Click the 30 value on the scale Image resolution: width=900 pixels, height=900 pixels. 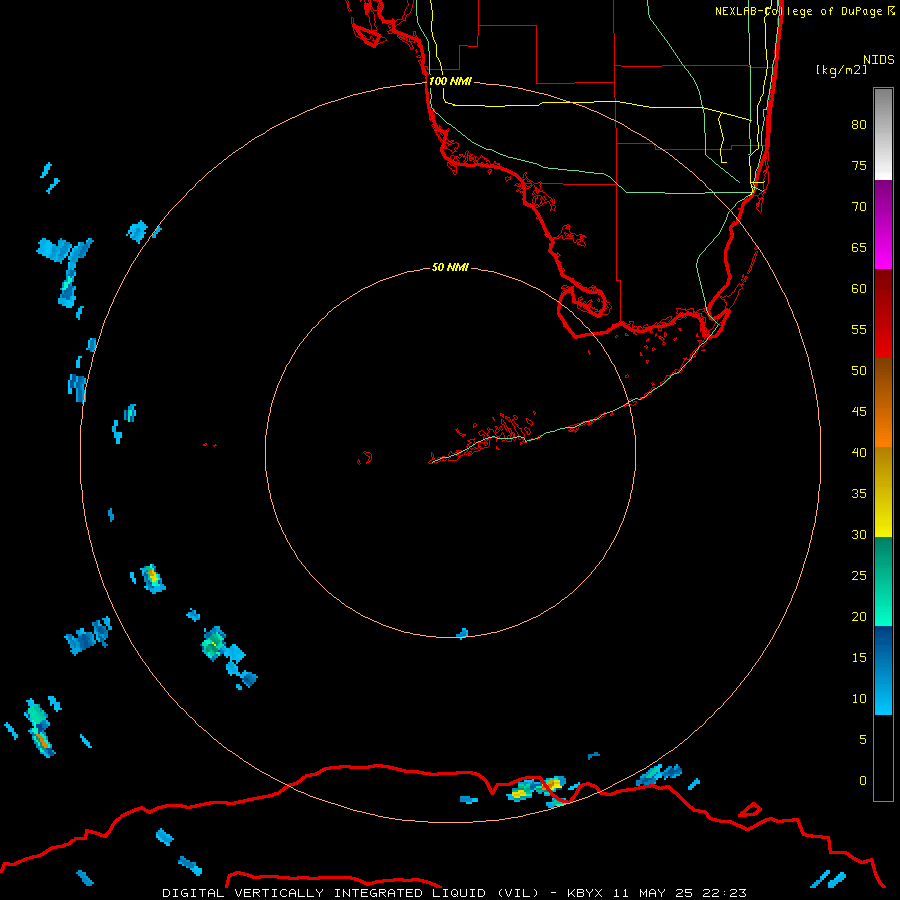[859, 535]
